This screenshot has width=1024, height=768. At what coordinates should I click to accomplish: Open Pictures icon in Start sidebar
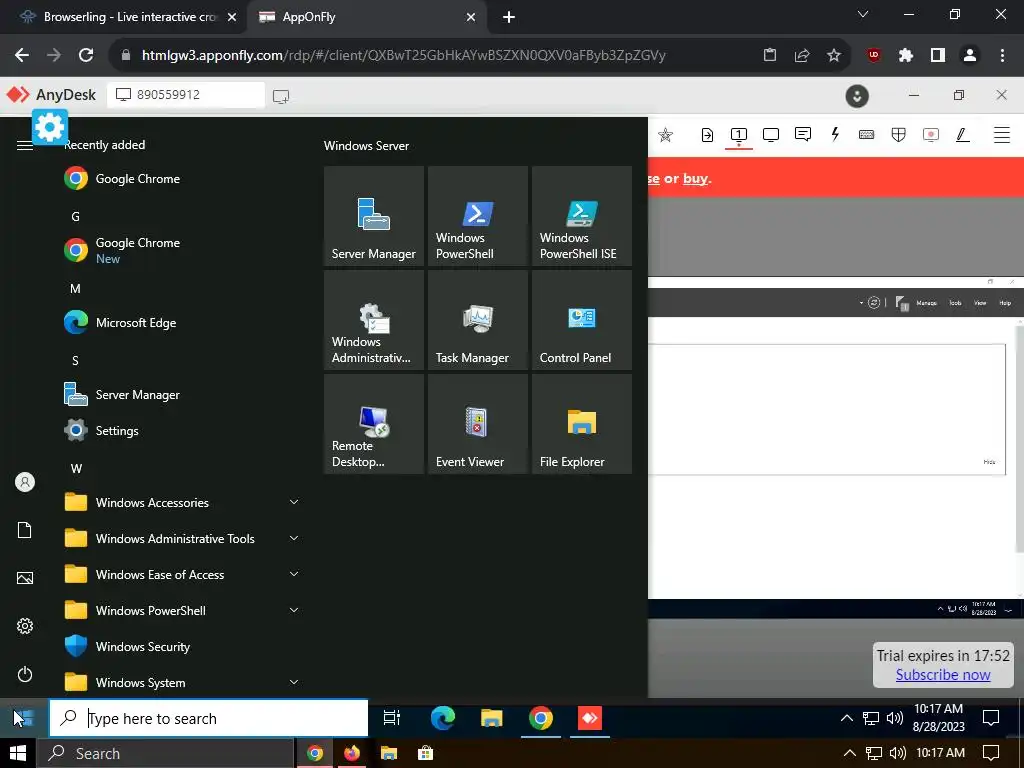tap(25, 578)
